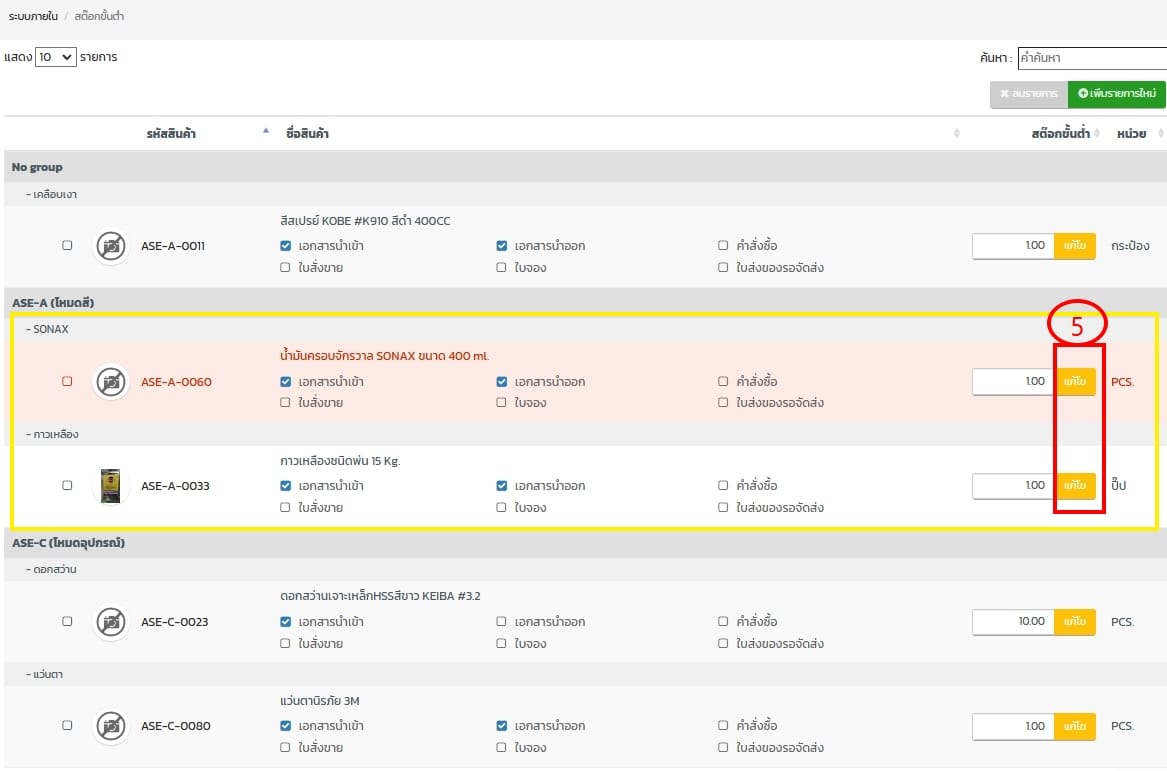Sort by minimum stock column arrow
This screenshot has width=1167, height=771.
[x=1097, y=133]
